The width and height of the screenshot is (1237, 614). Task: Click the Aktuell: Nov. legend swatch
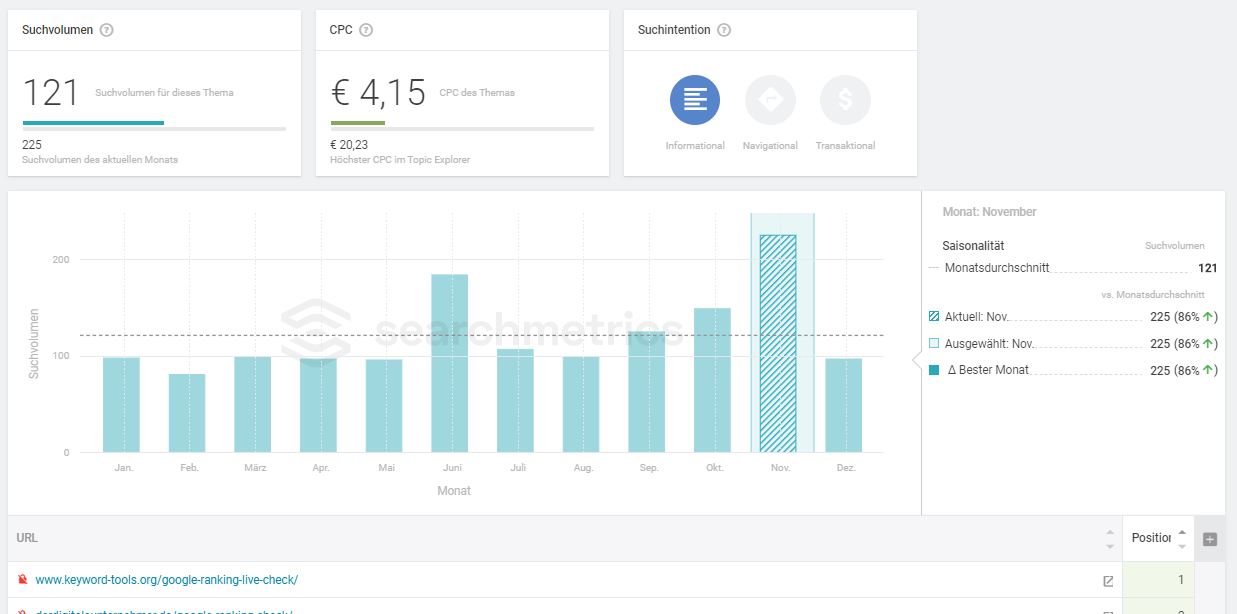(934, 317)
